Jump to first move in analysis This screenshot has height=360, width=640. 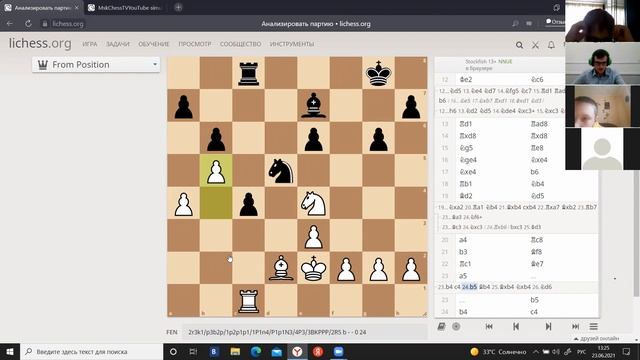pyautogui.click(x=489, y=327)
